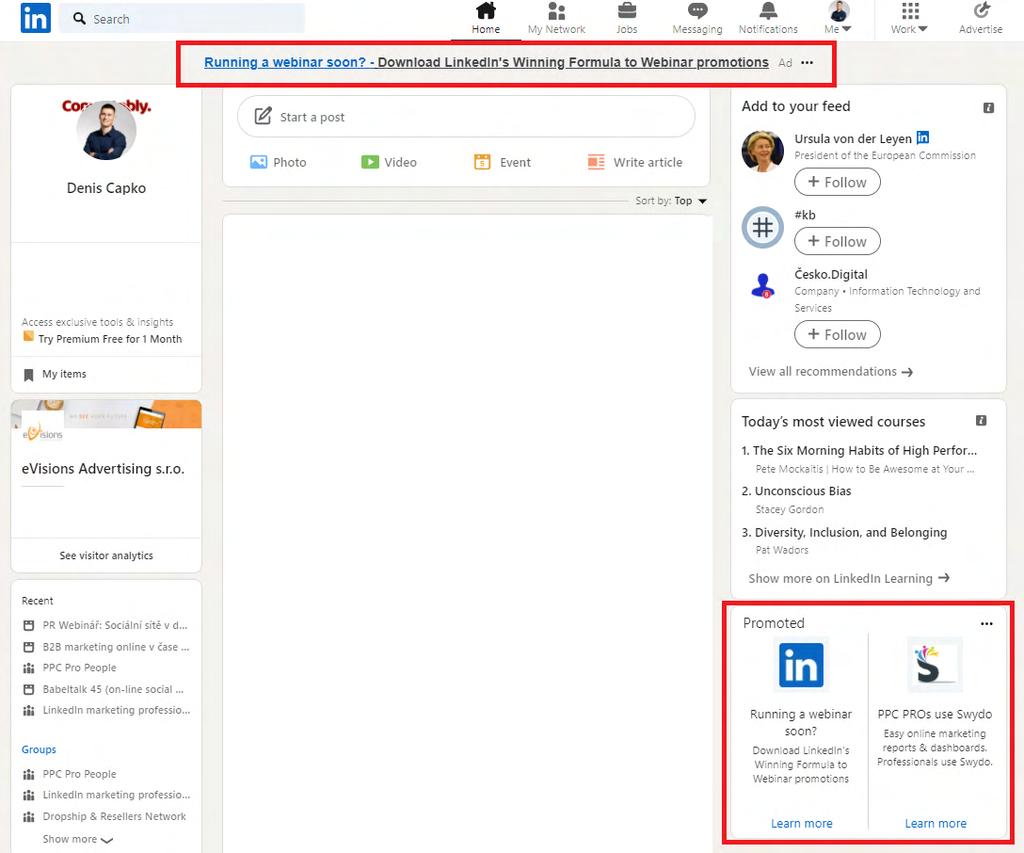Open the Denis Capko profile name
The height and width of the screenshot is (853, 1024).
[x=106, y=188]
